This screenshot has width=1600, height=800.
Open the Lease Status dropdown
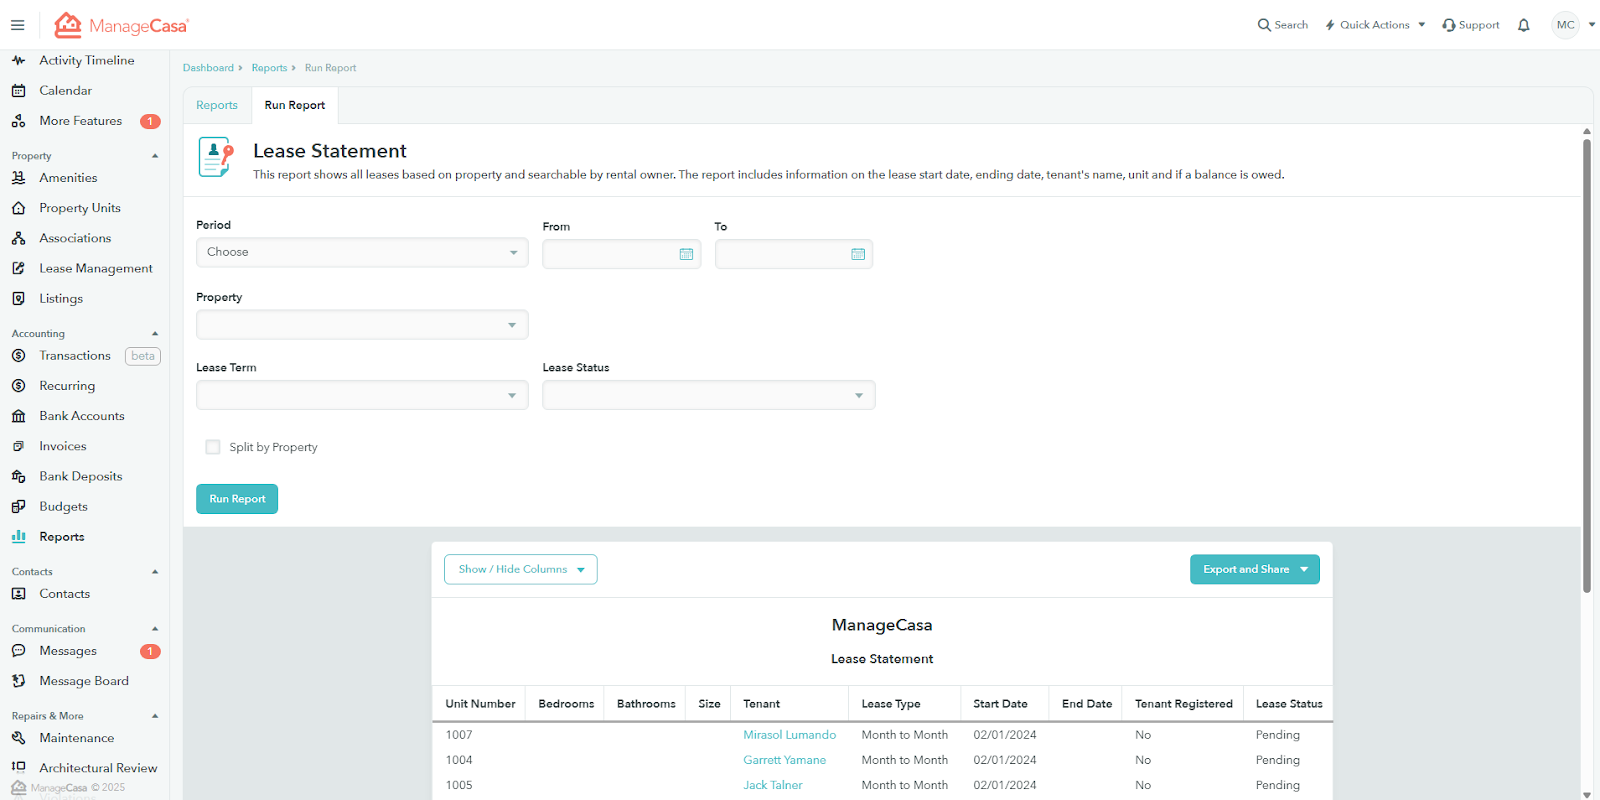click(709, 395)
